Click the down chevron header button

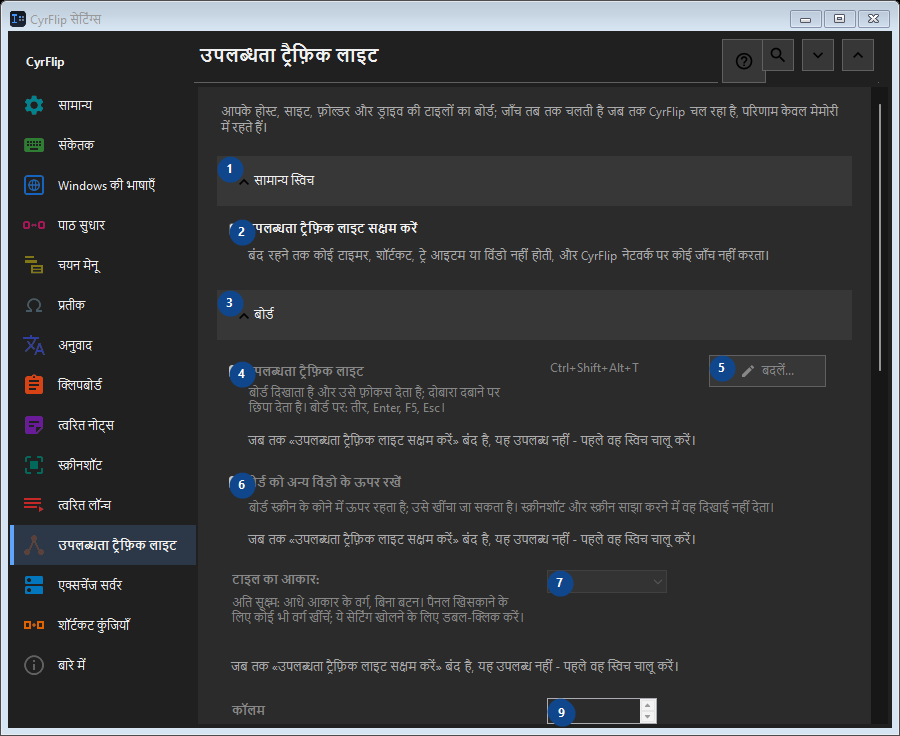(818, 55)
